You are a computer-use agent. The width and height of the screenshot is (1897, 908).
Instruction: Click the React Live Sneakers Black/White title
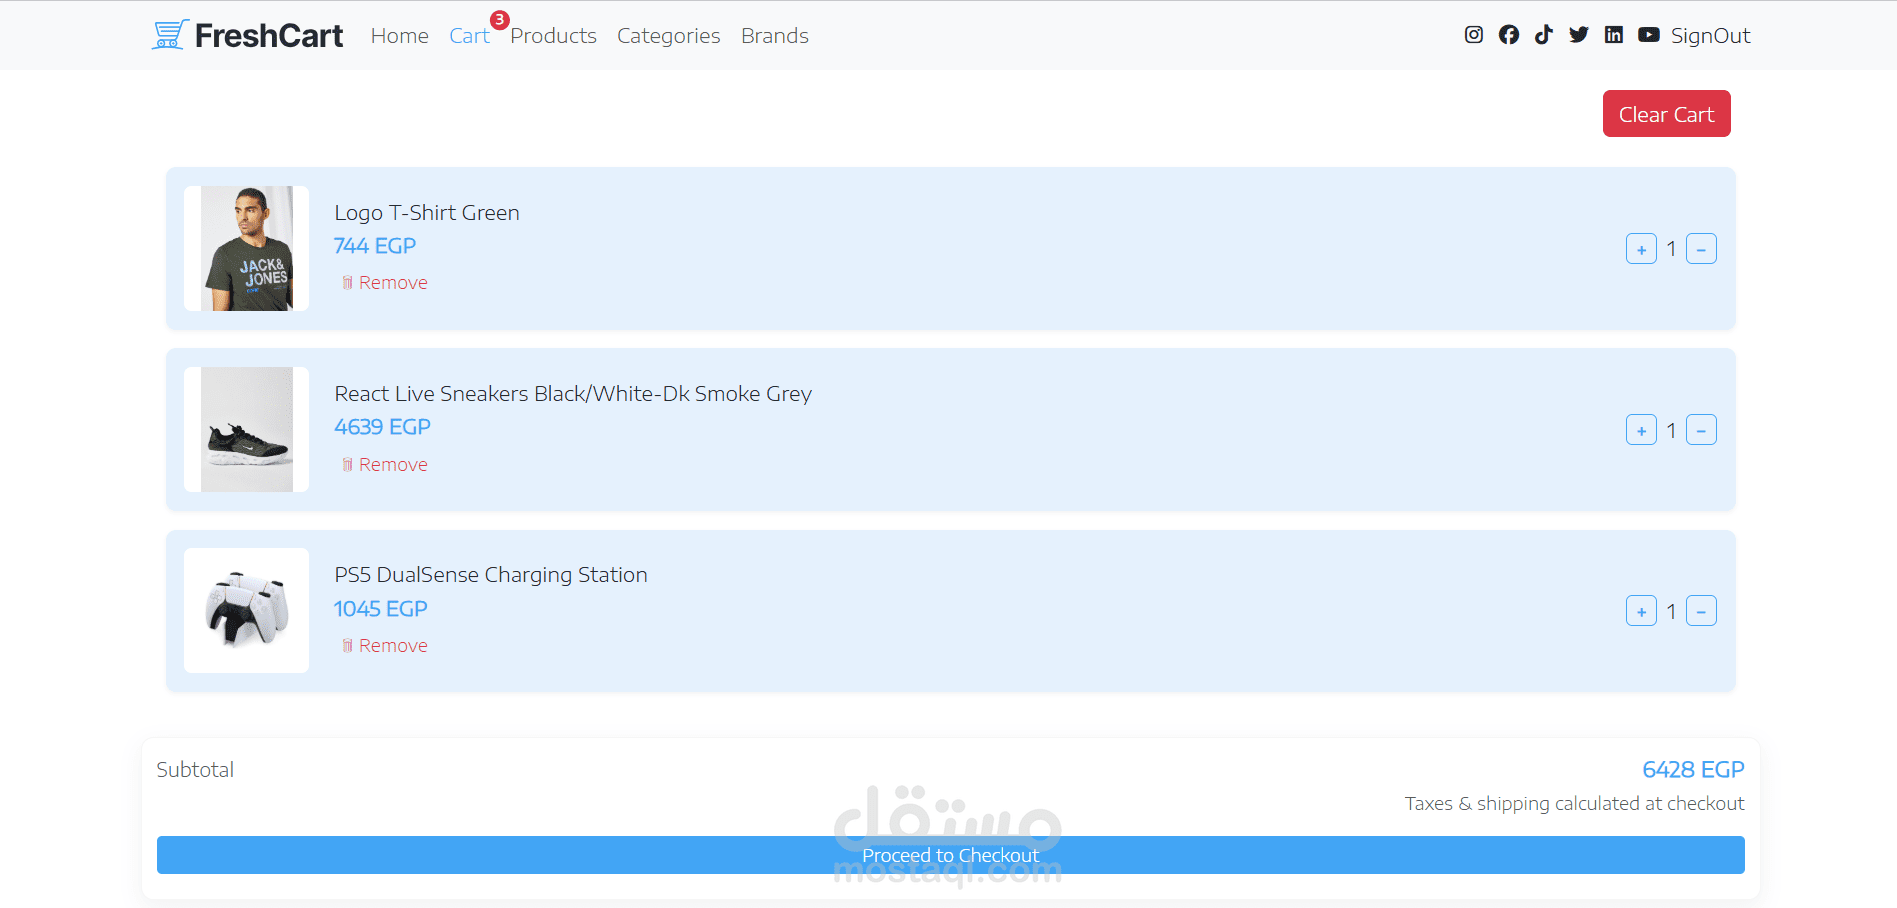(573, 394)
